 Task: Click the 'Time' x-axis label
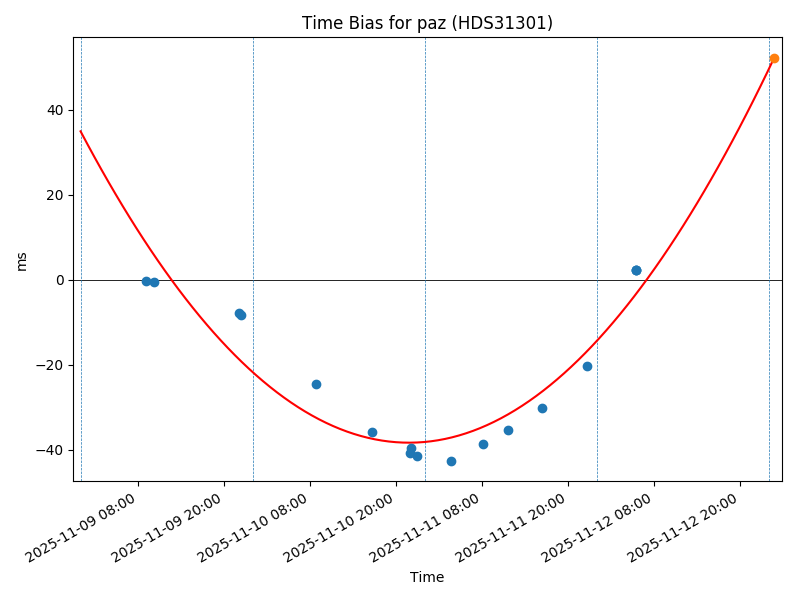point(427,577)
